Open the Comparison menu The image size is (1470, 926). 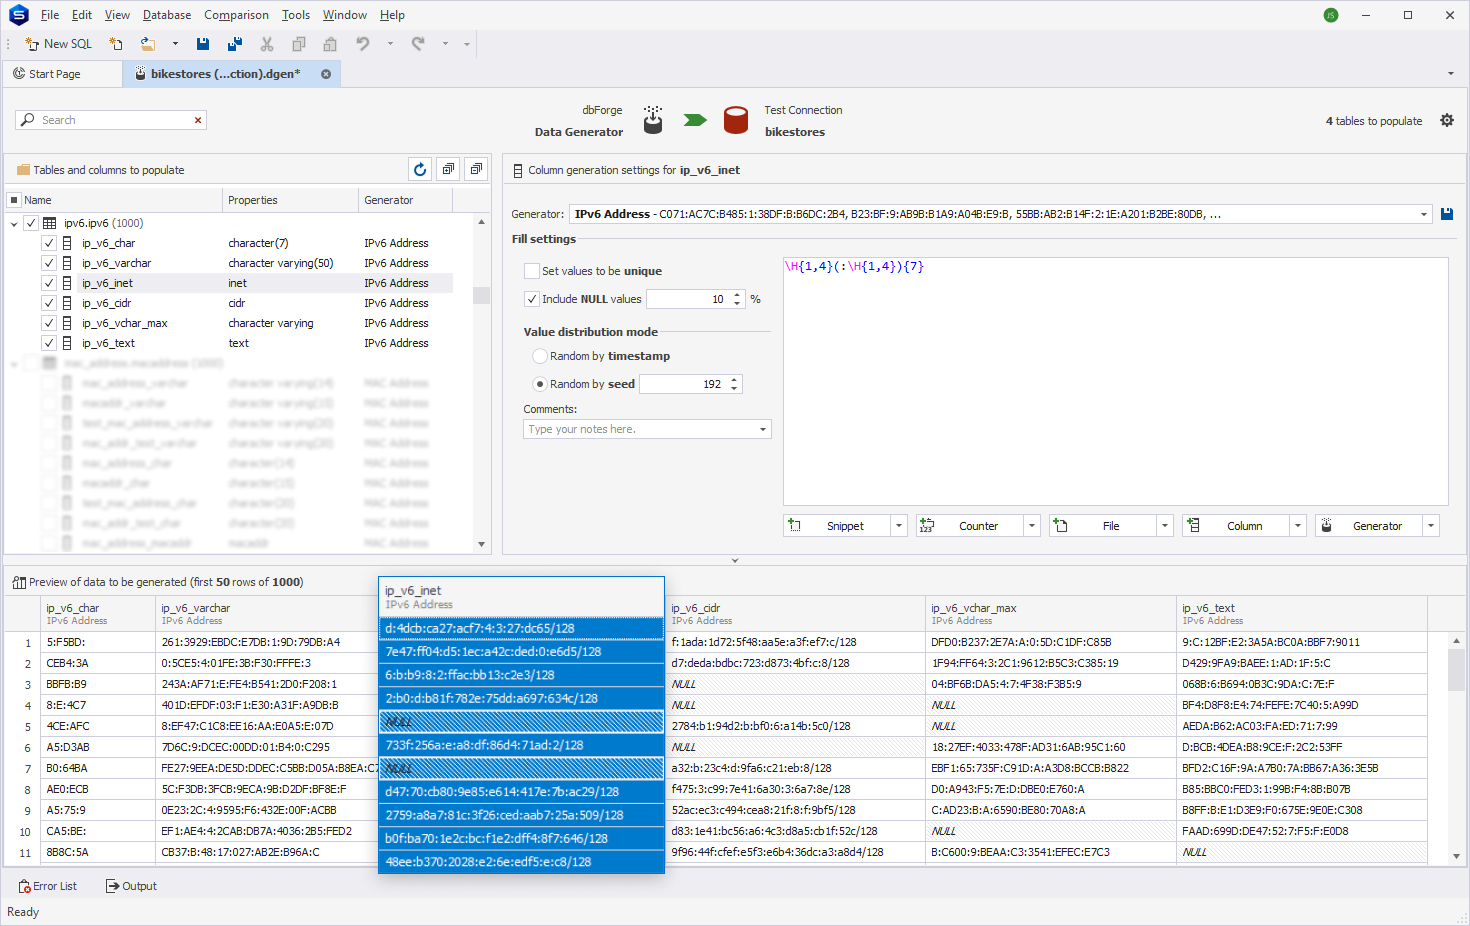[x=236, y=15]
